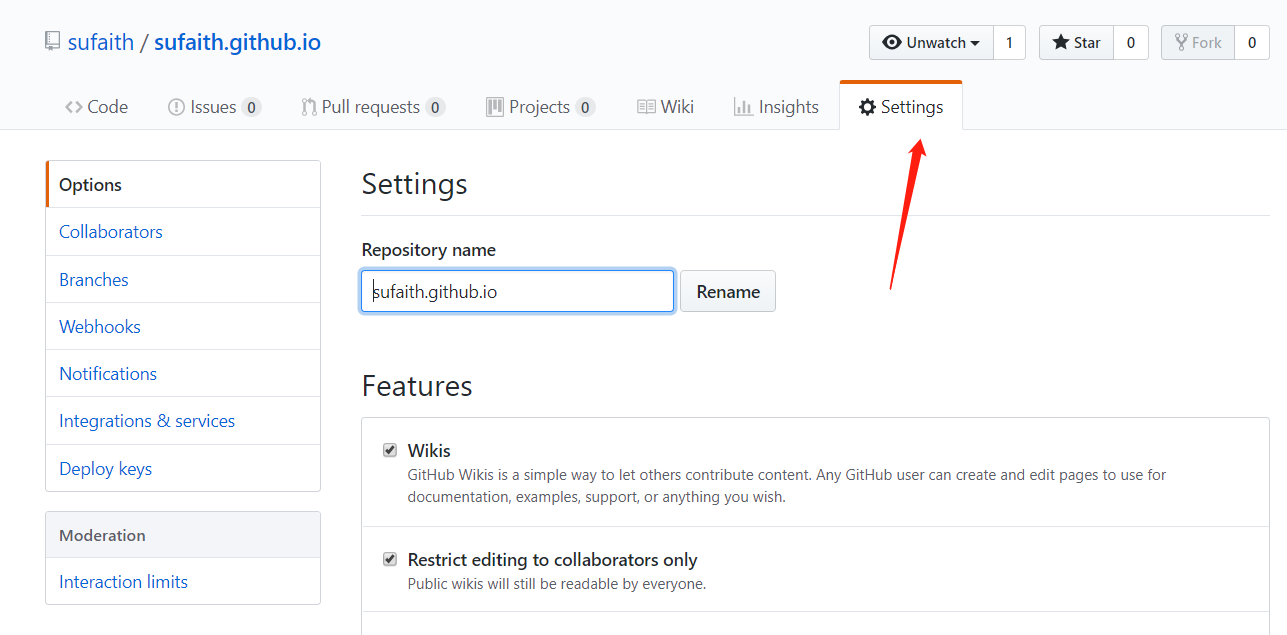Image resolution: width=1287 pixels, height=635 pixels.
Task: Click the Rename button
Action: click(728, 292)
